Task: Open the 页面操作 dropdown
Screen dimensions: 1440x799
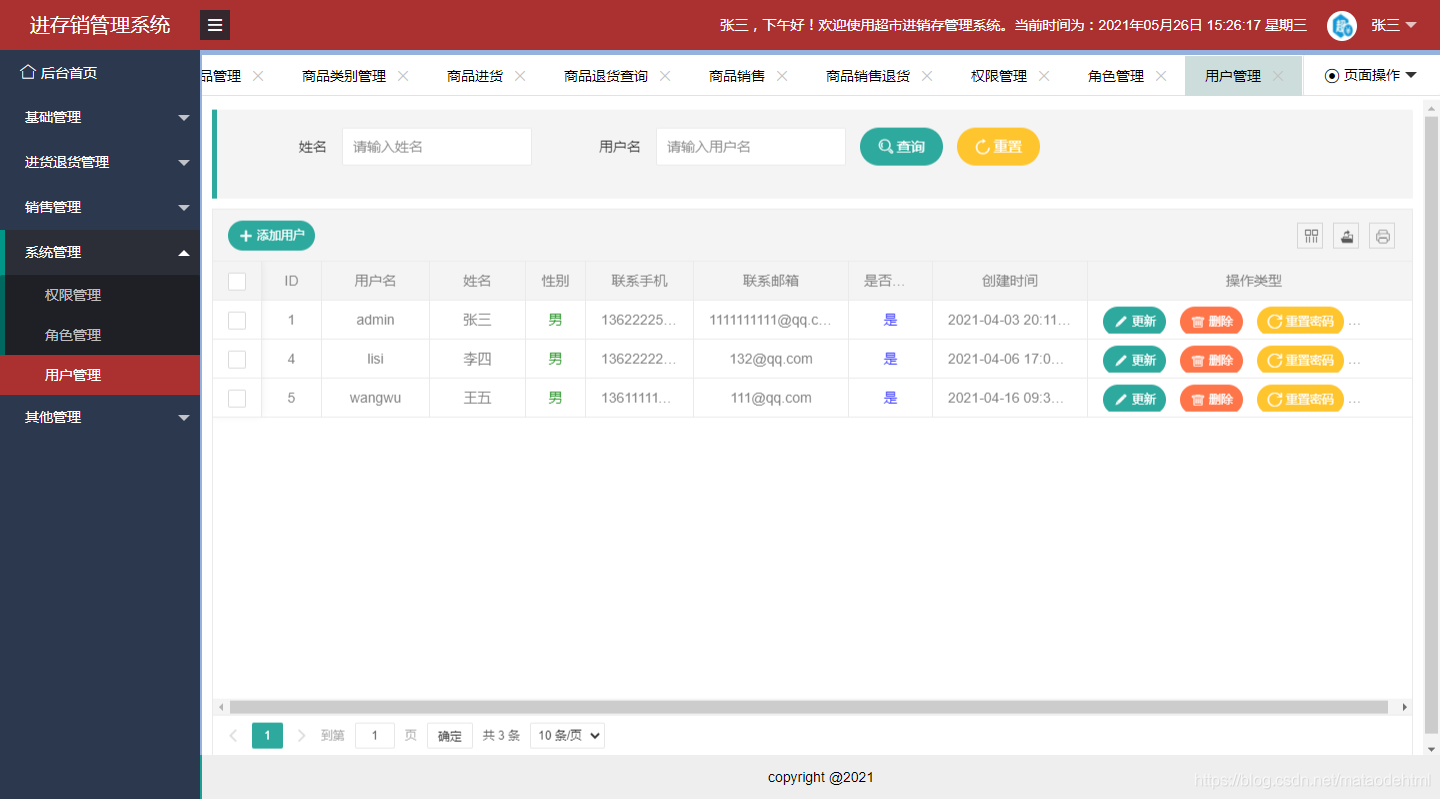Action: 1371,75
